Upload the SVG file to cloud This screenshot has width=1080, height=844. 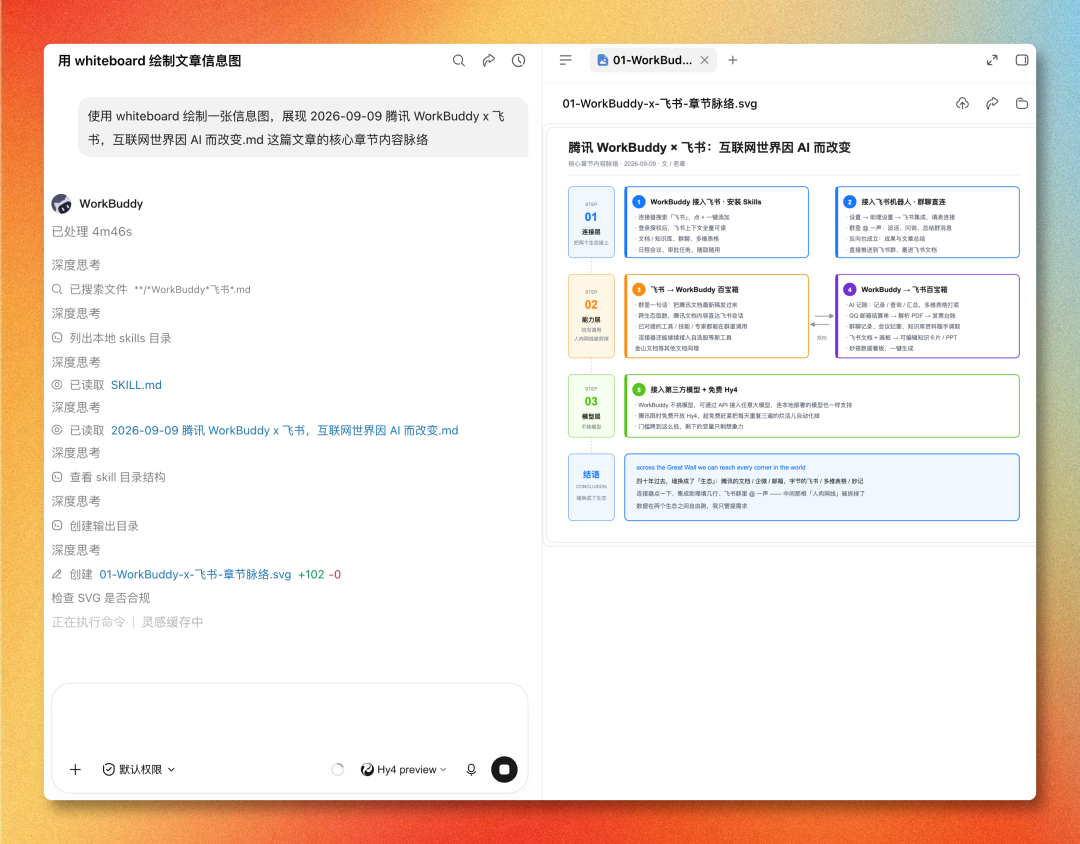pyautogui.click(x=962, y=103)
